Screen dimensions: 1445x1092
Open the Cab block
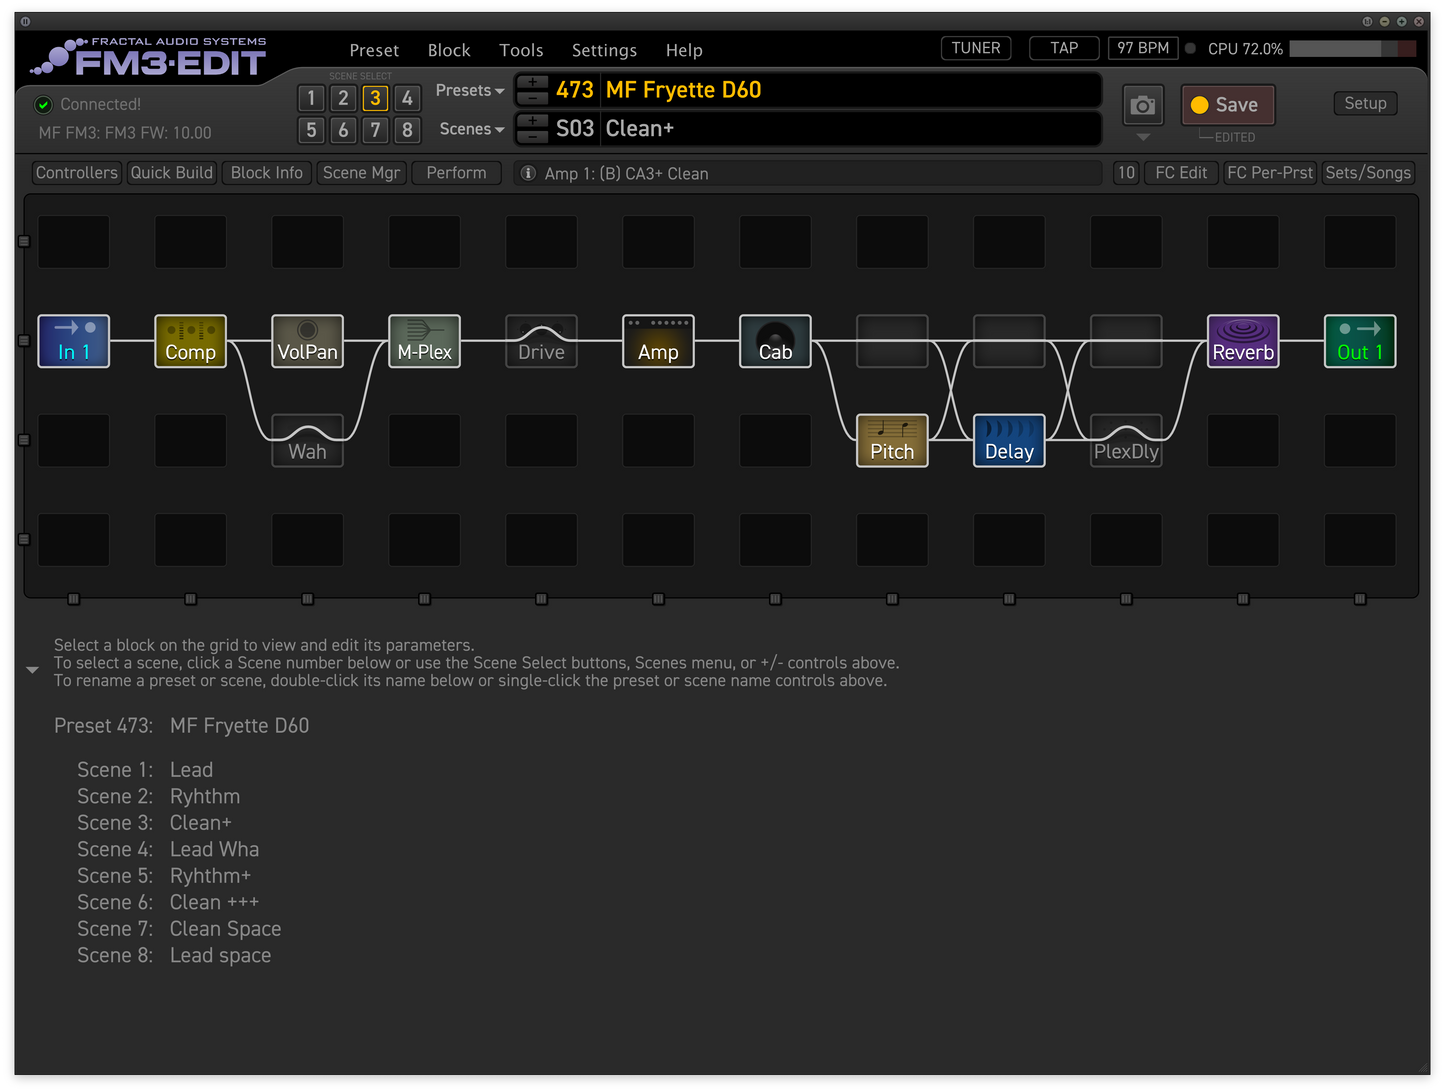(775, 341)
